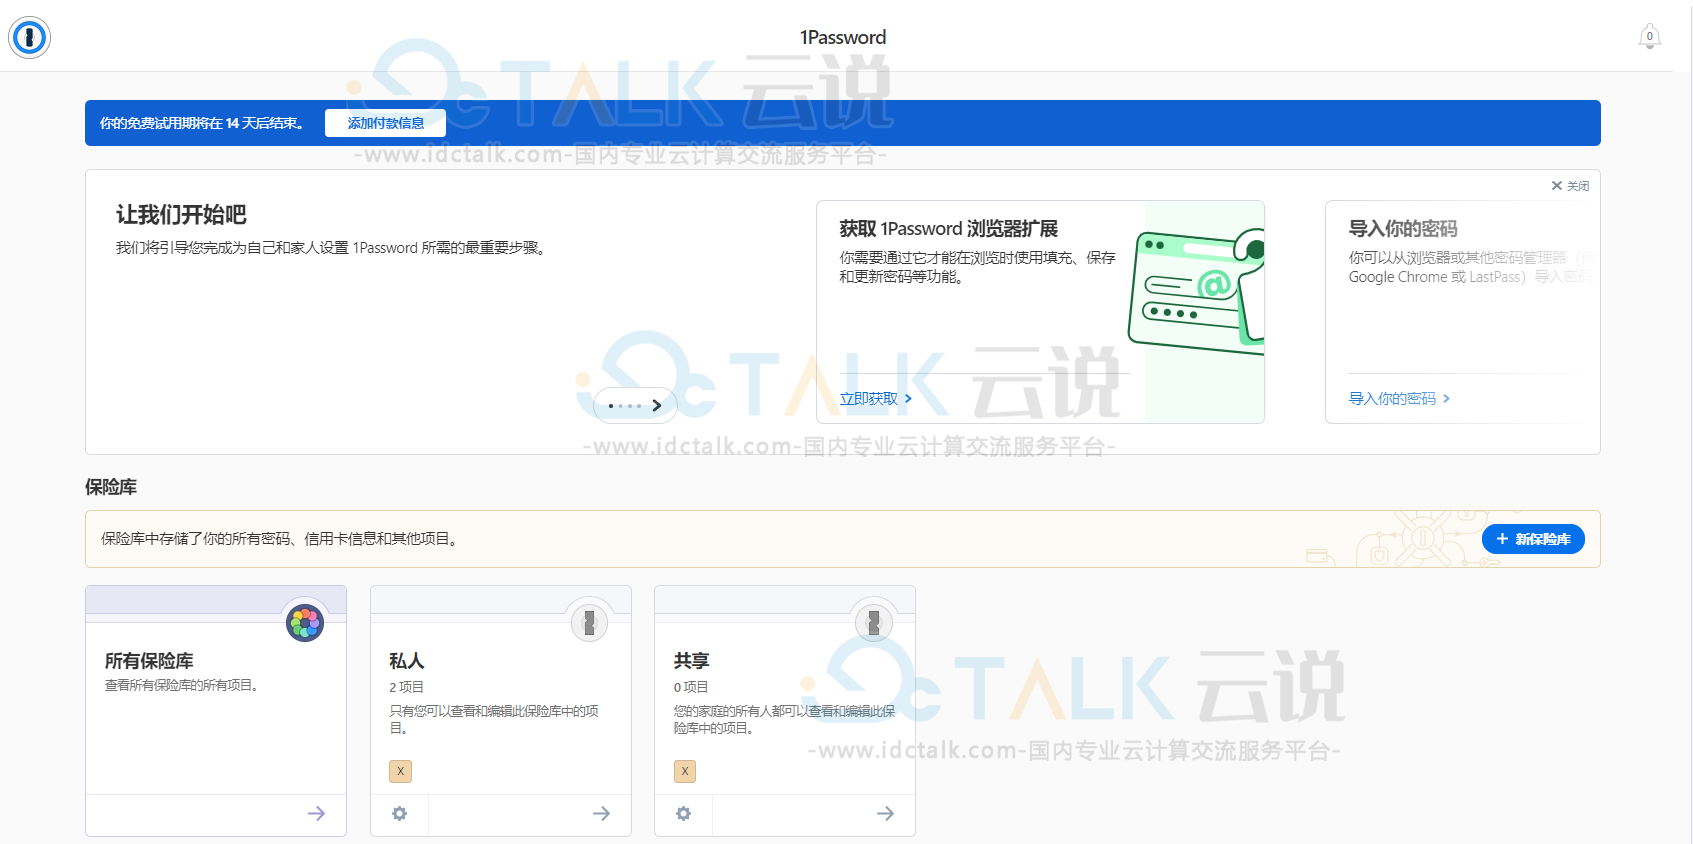
Task: Click the 添加付款信息 button
Action: pos(385,123)
